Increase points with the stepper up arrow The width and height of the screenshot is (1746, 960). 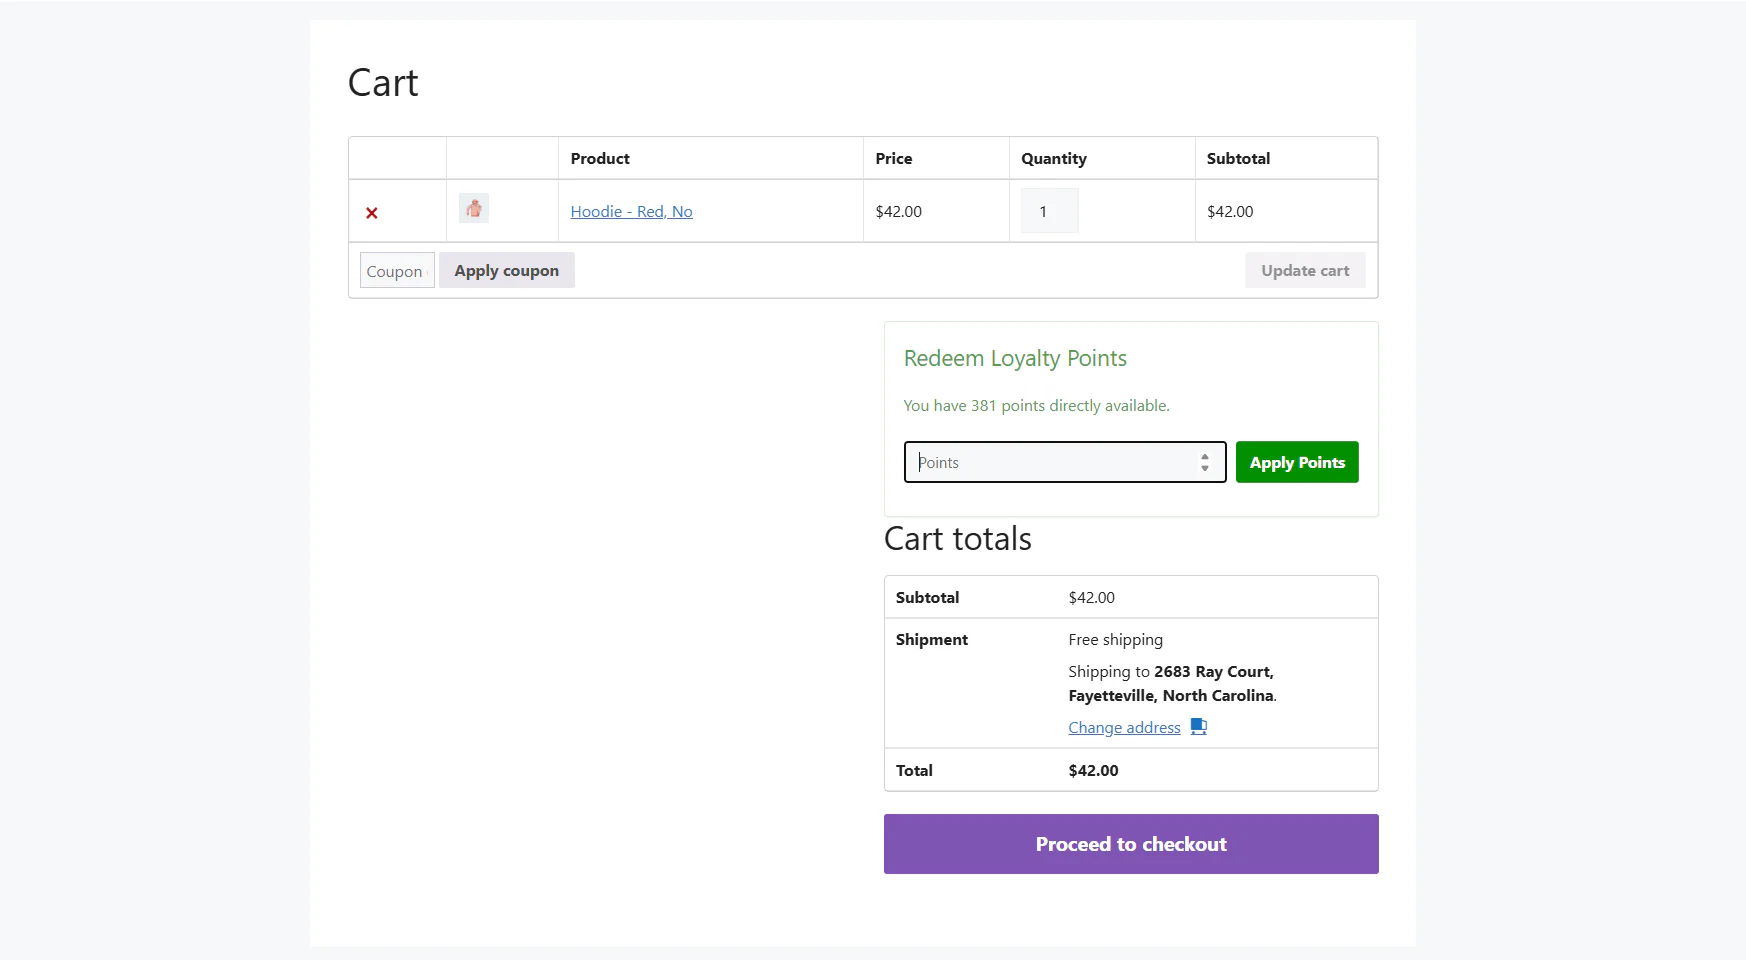point(1205,456)
